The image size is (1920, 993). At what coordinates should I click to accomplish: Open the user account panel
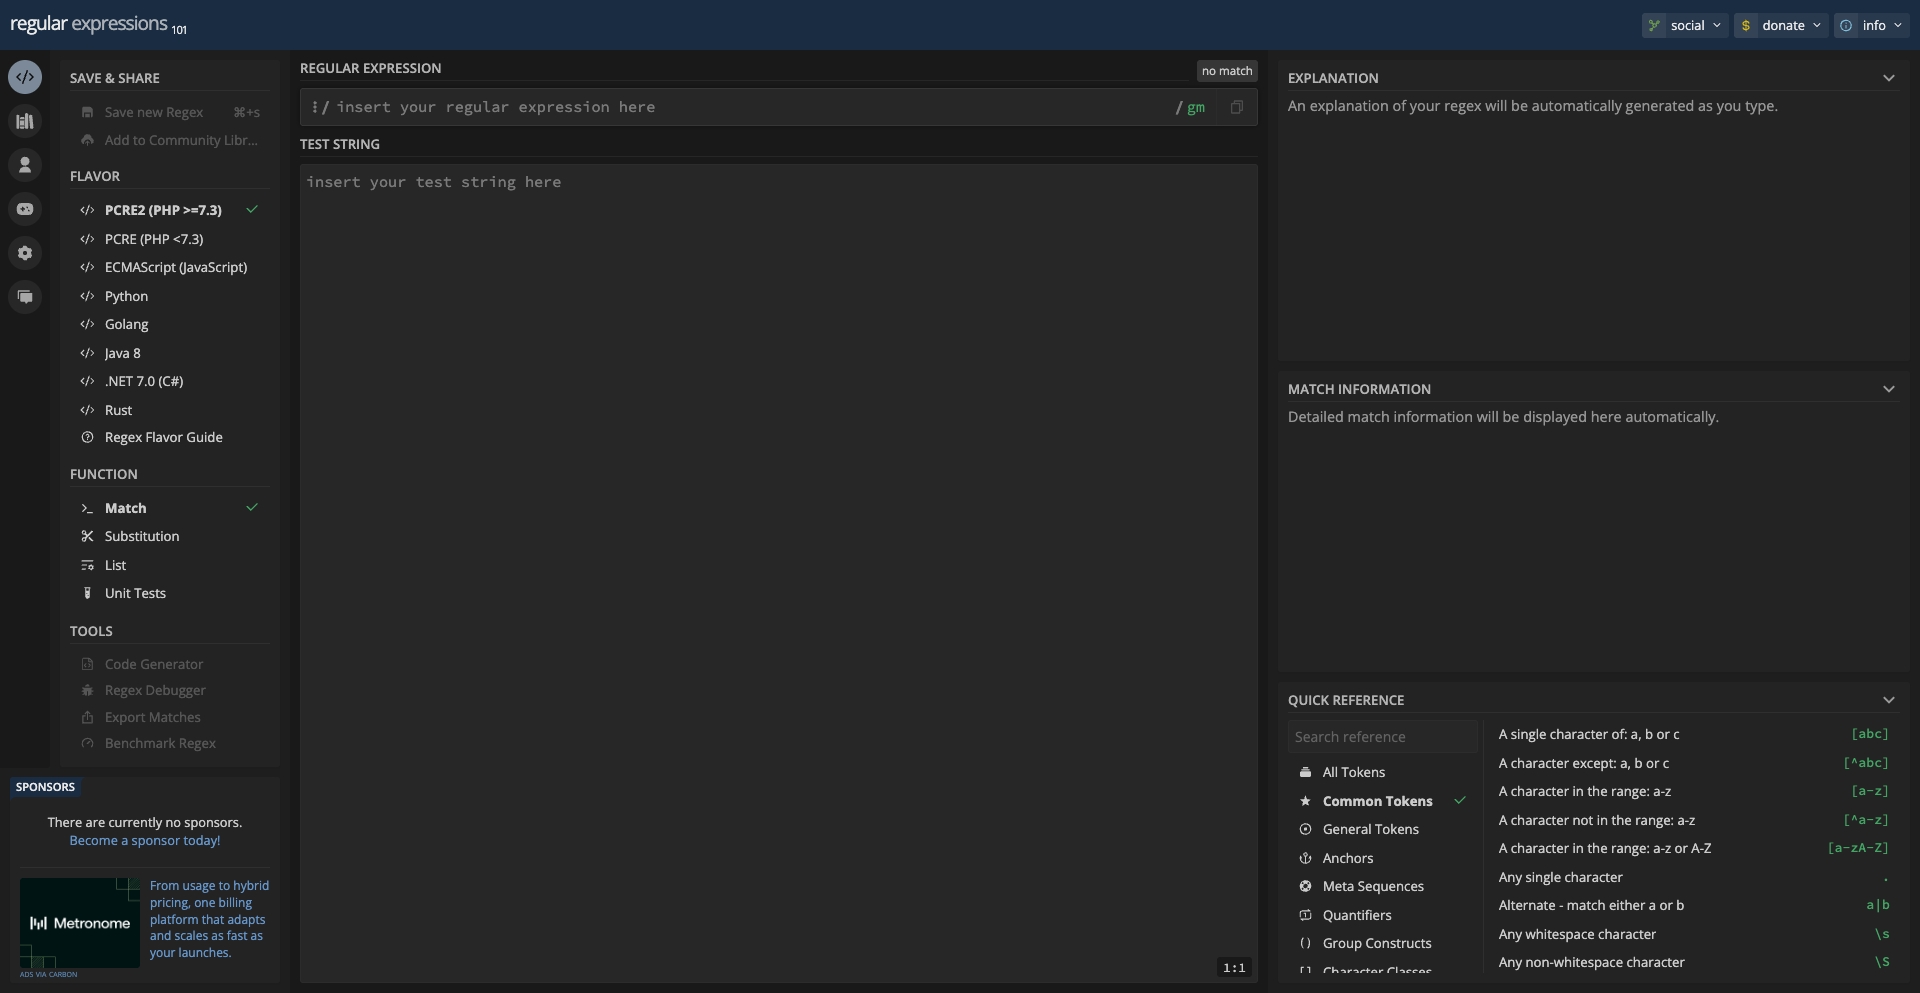click(25, 164)
